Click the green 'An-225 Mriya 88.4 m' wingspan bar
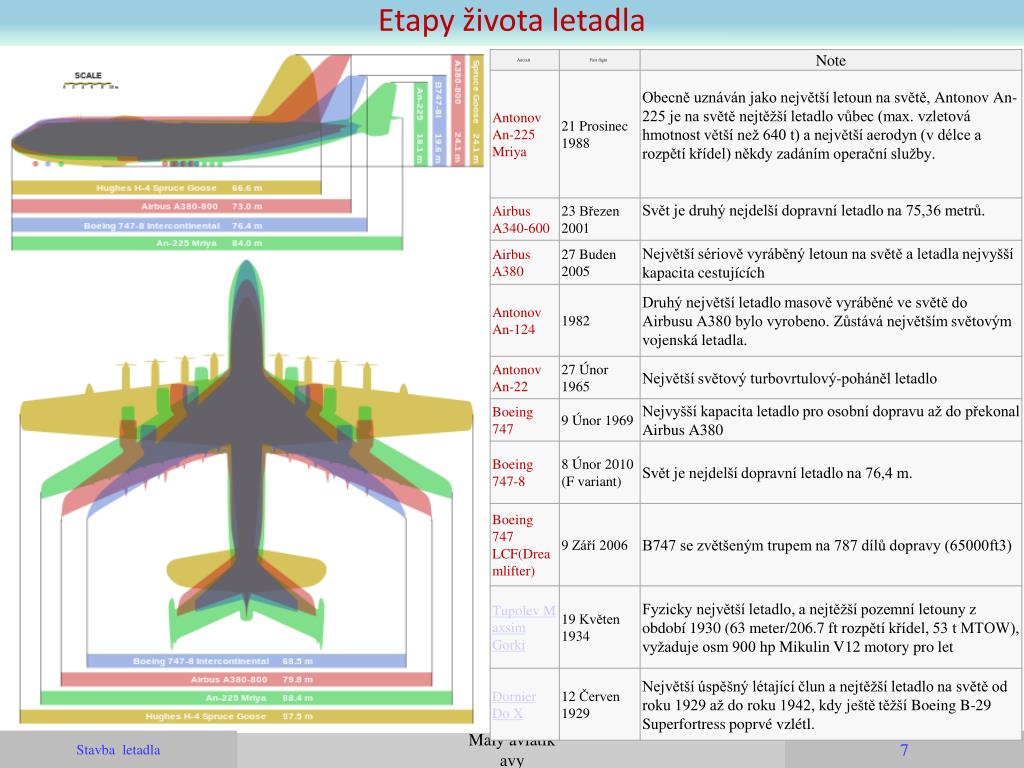 click(x=246, y=697)
